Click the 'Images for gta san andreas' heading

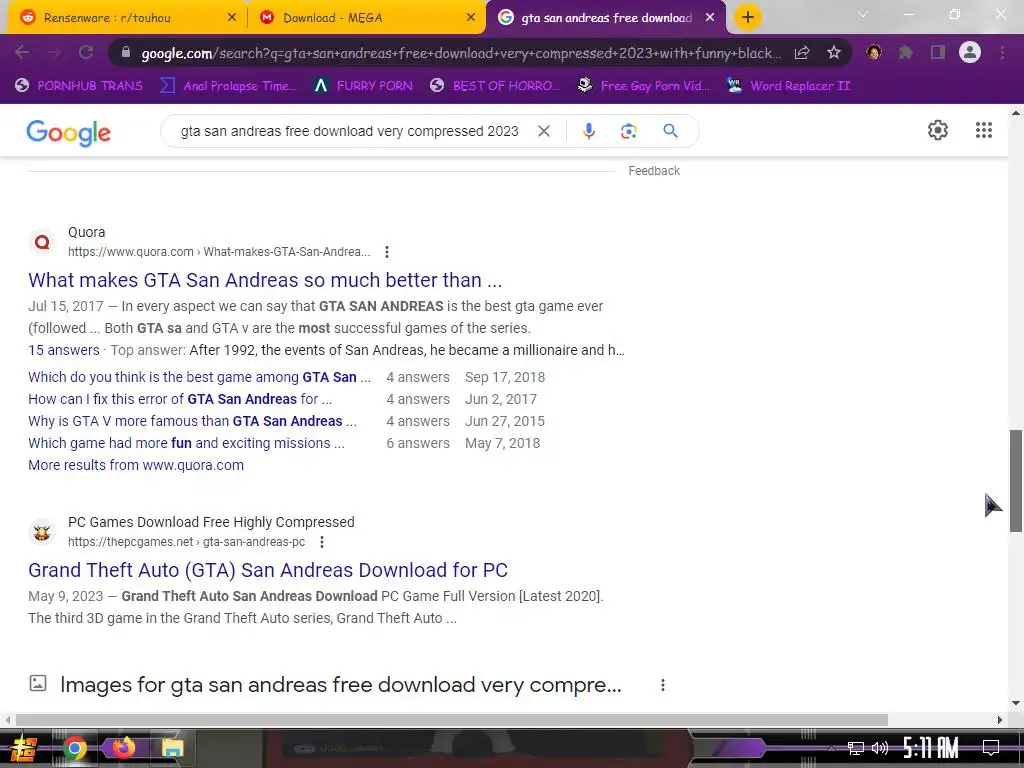[340, 685]
